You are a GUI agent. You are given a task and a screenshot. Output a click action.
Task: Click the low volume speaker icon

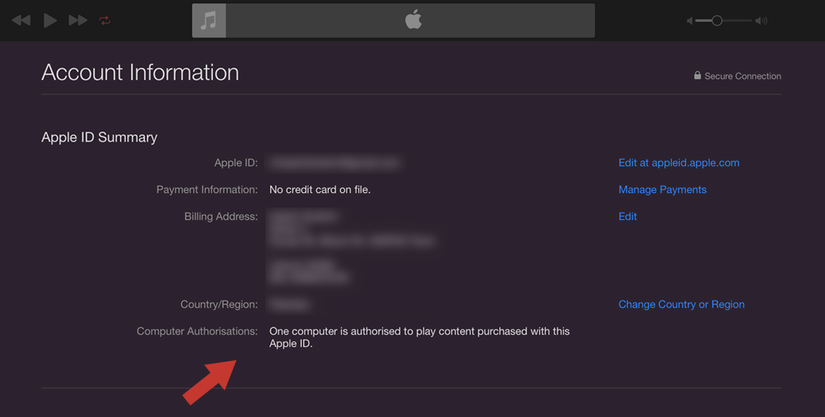(689, 20)
